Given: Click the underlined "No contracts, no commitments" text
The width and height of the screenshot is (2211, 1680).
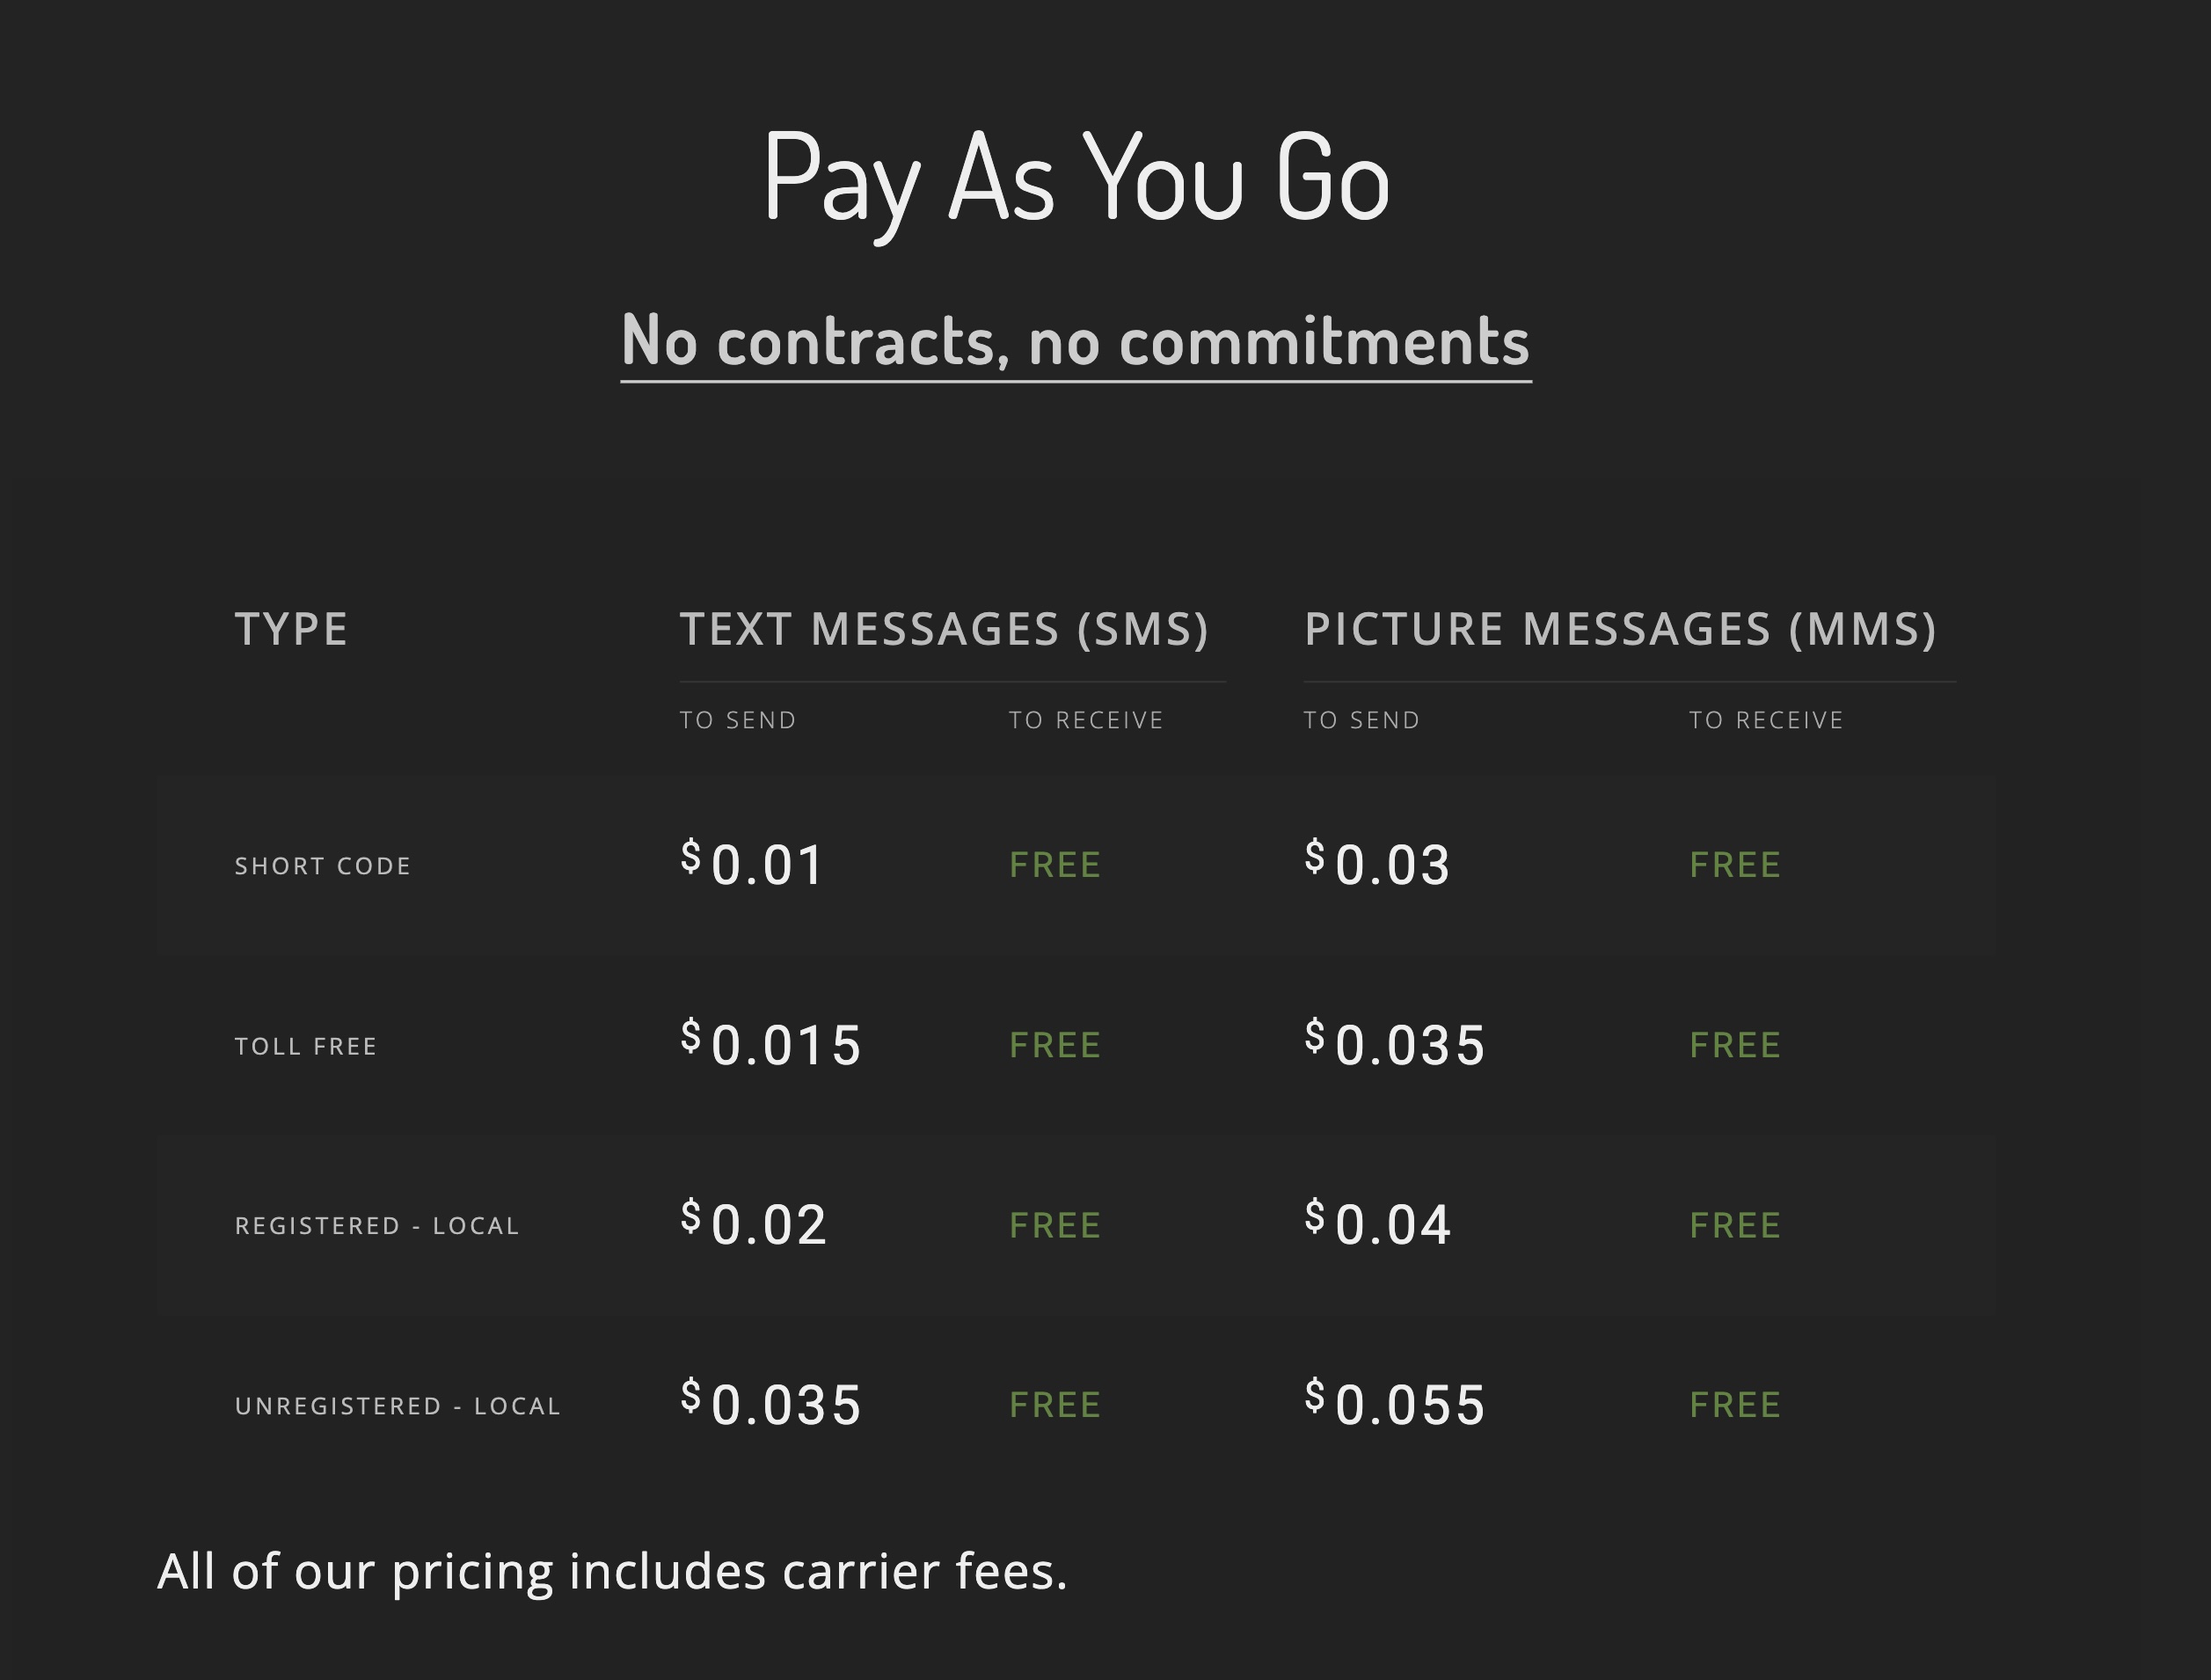Looking at the screenshot, I should 1075,342.
